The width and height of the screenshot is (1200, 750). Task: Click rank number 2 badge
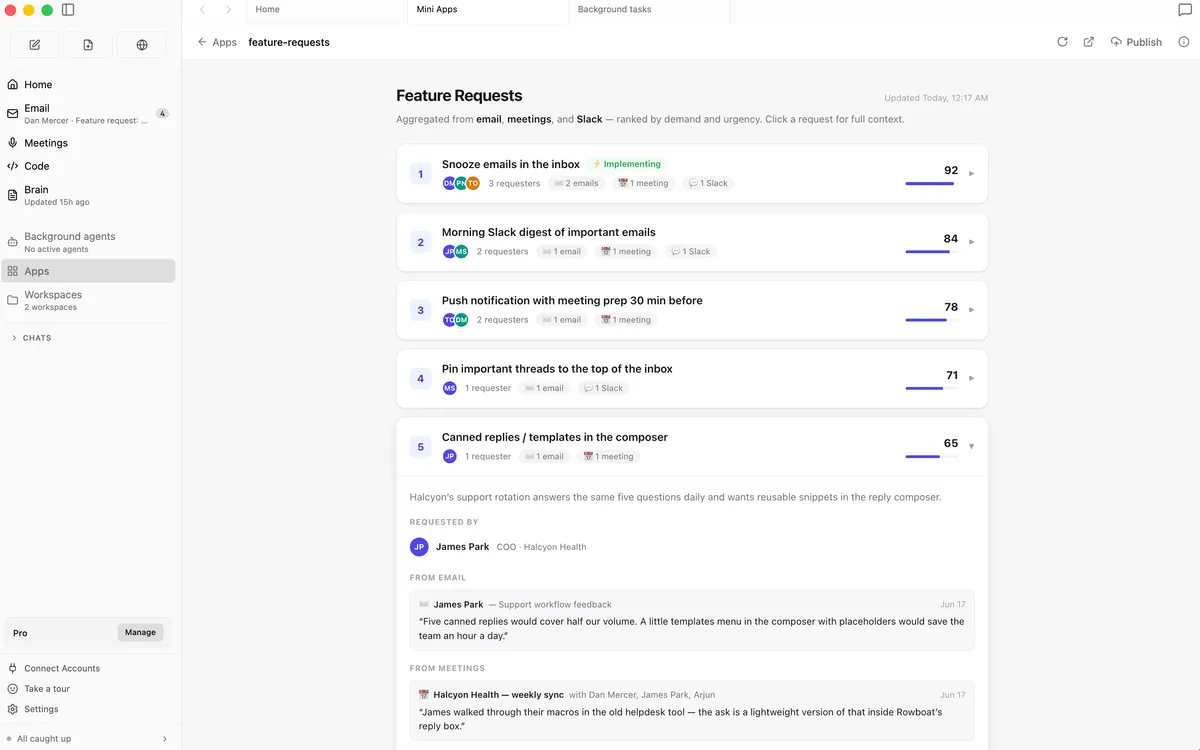[420, 242]
